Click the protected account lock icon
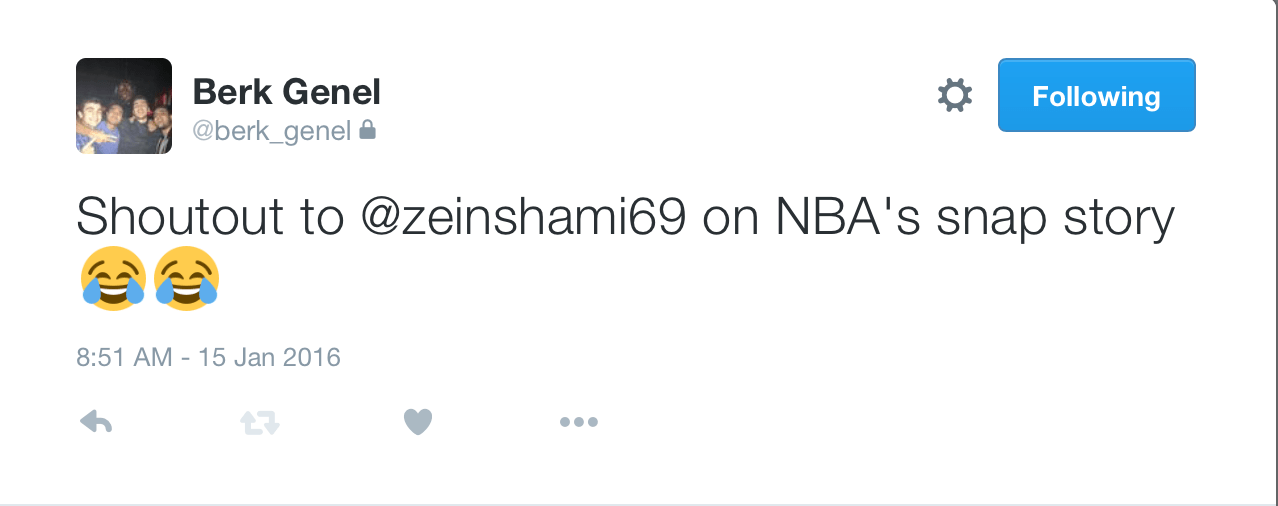The height and width of the screenshot is (506, 1278). 367,130
